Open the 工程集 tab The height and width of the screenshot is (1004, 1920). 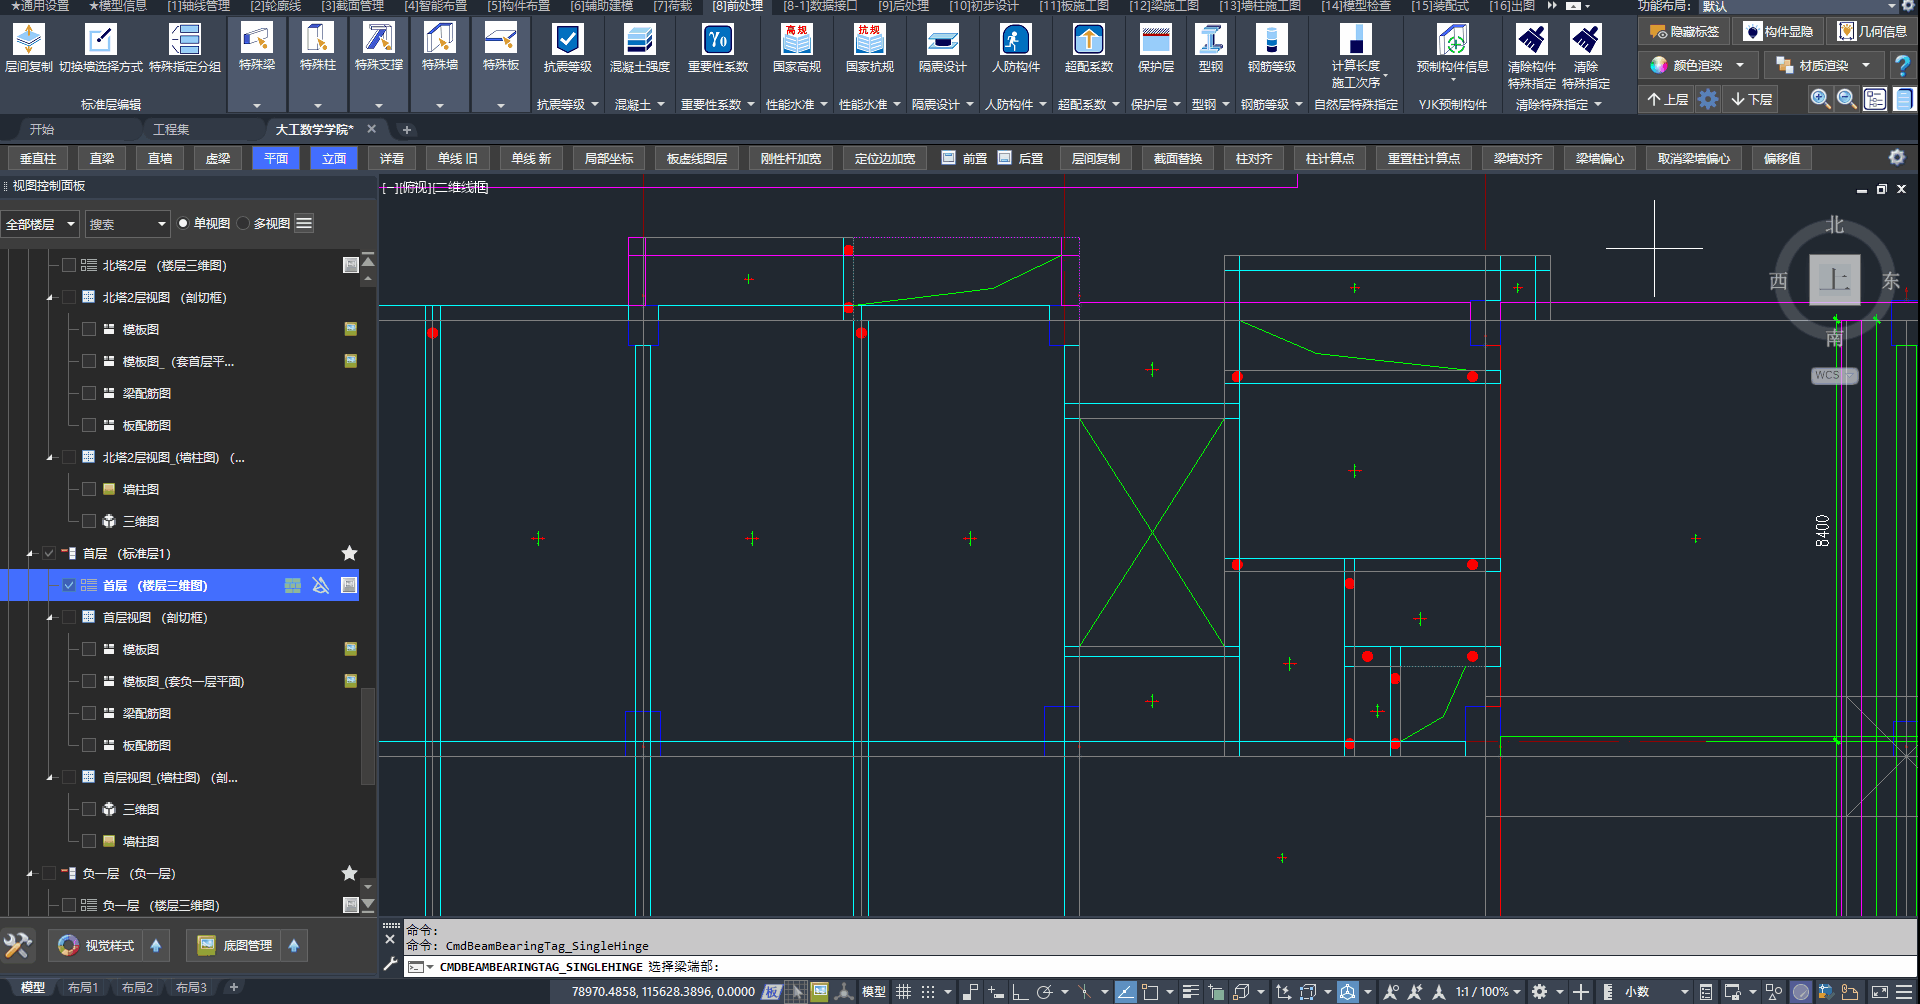pyautogui.click(x=171, y=129)
